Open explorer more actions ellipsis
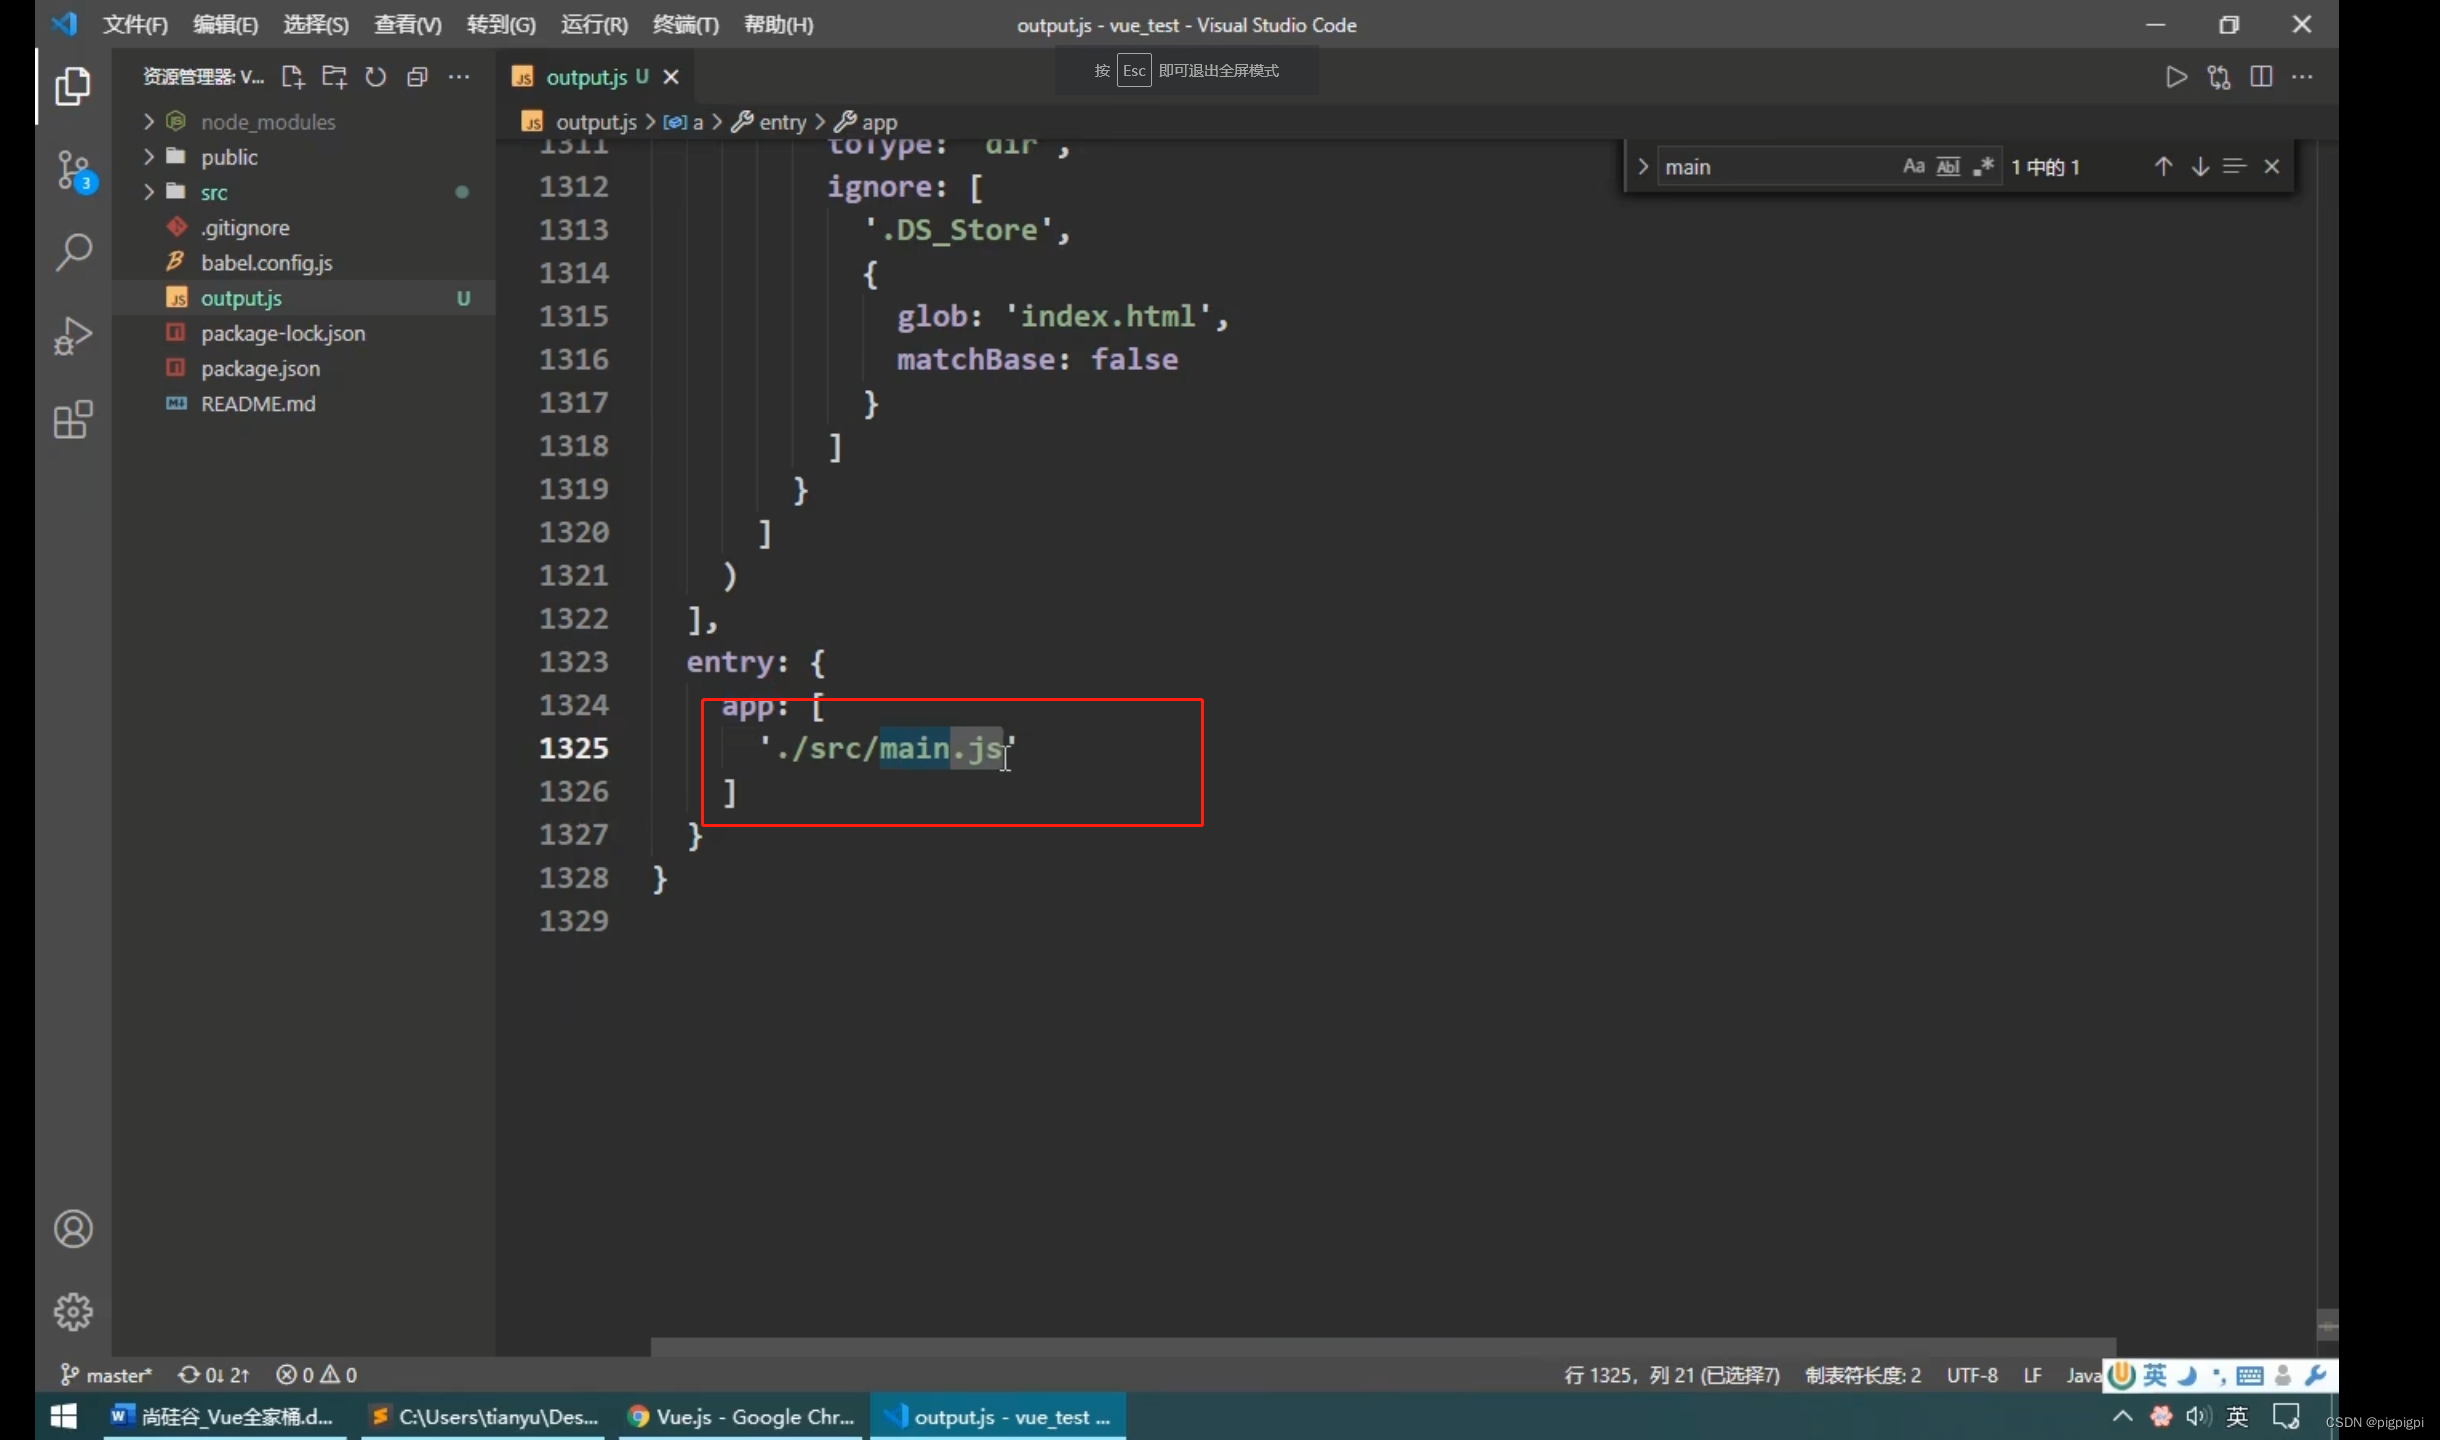The width and height of the screenshot is (2440, 1440). [459, 77]
